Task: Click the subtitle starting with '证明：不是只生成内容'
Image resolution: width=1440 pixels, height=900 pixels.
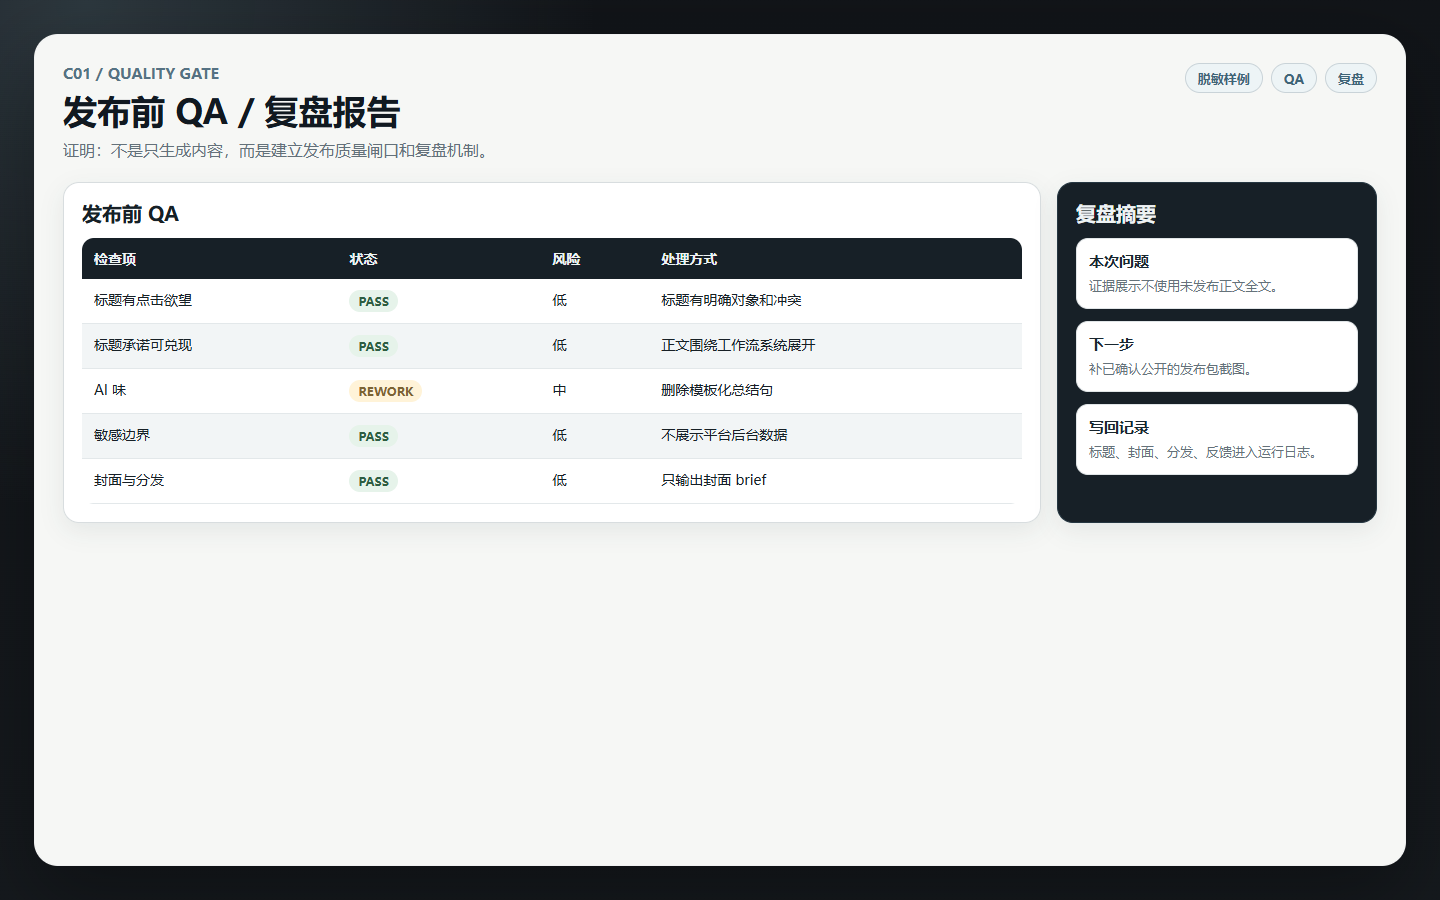Action: click(279, 151)
